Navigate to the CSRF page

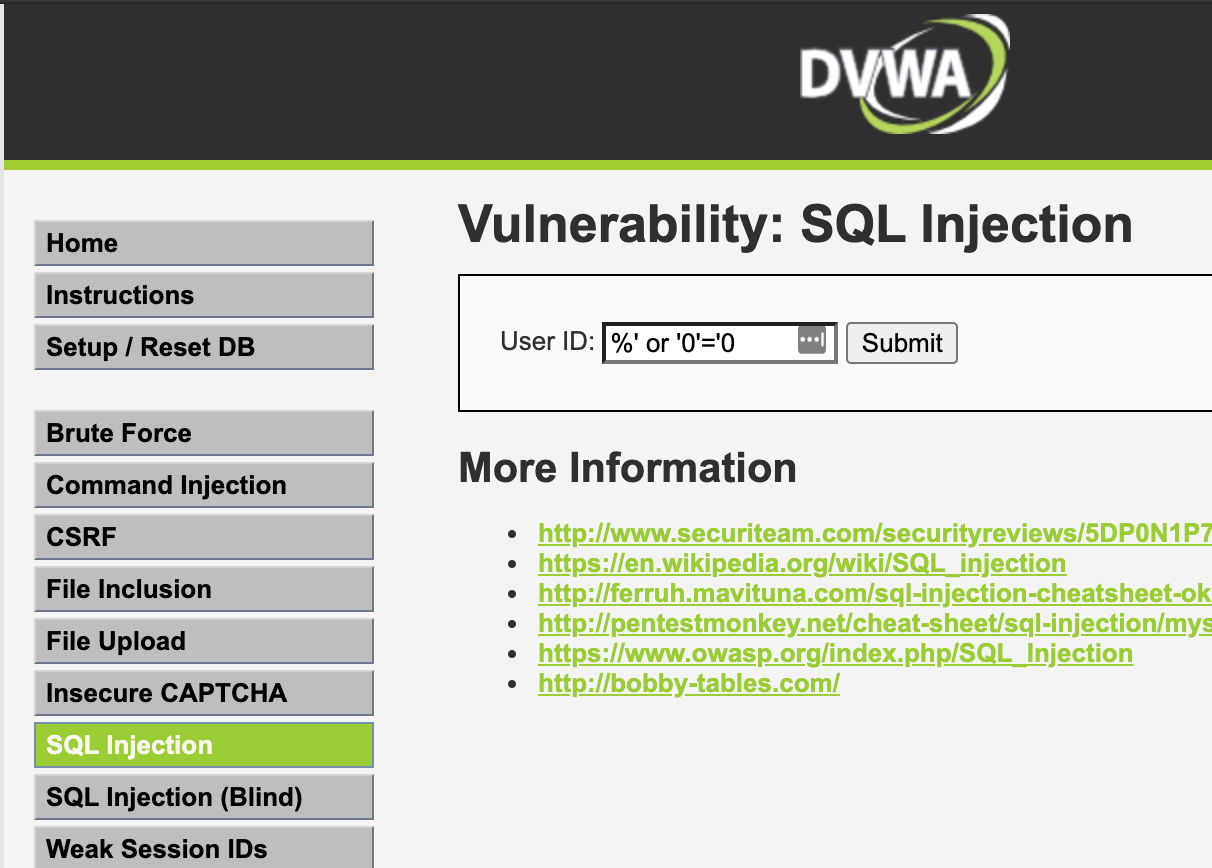(204, 537)
